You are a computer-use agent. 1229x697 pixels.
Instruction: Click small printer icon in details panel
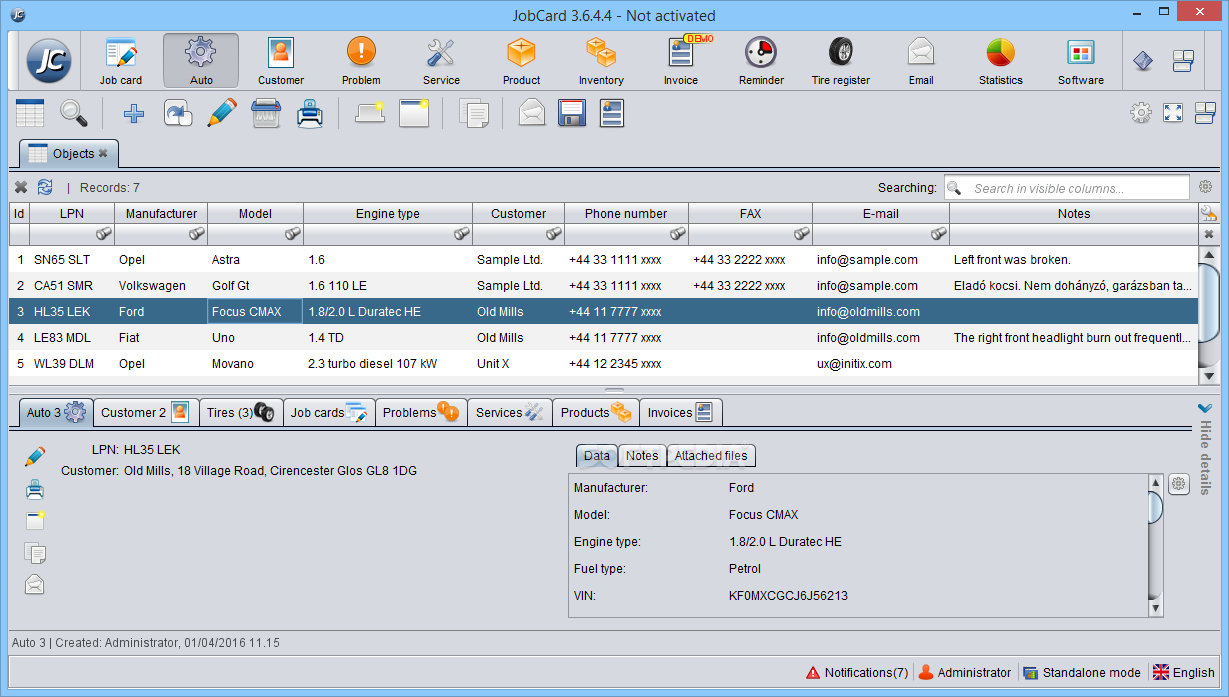click(x=35, y=489)
